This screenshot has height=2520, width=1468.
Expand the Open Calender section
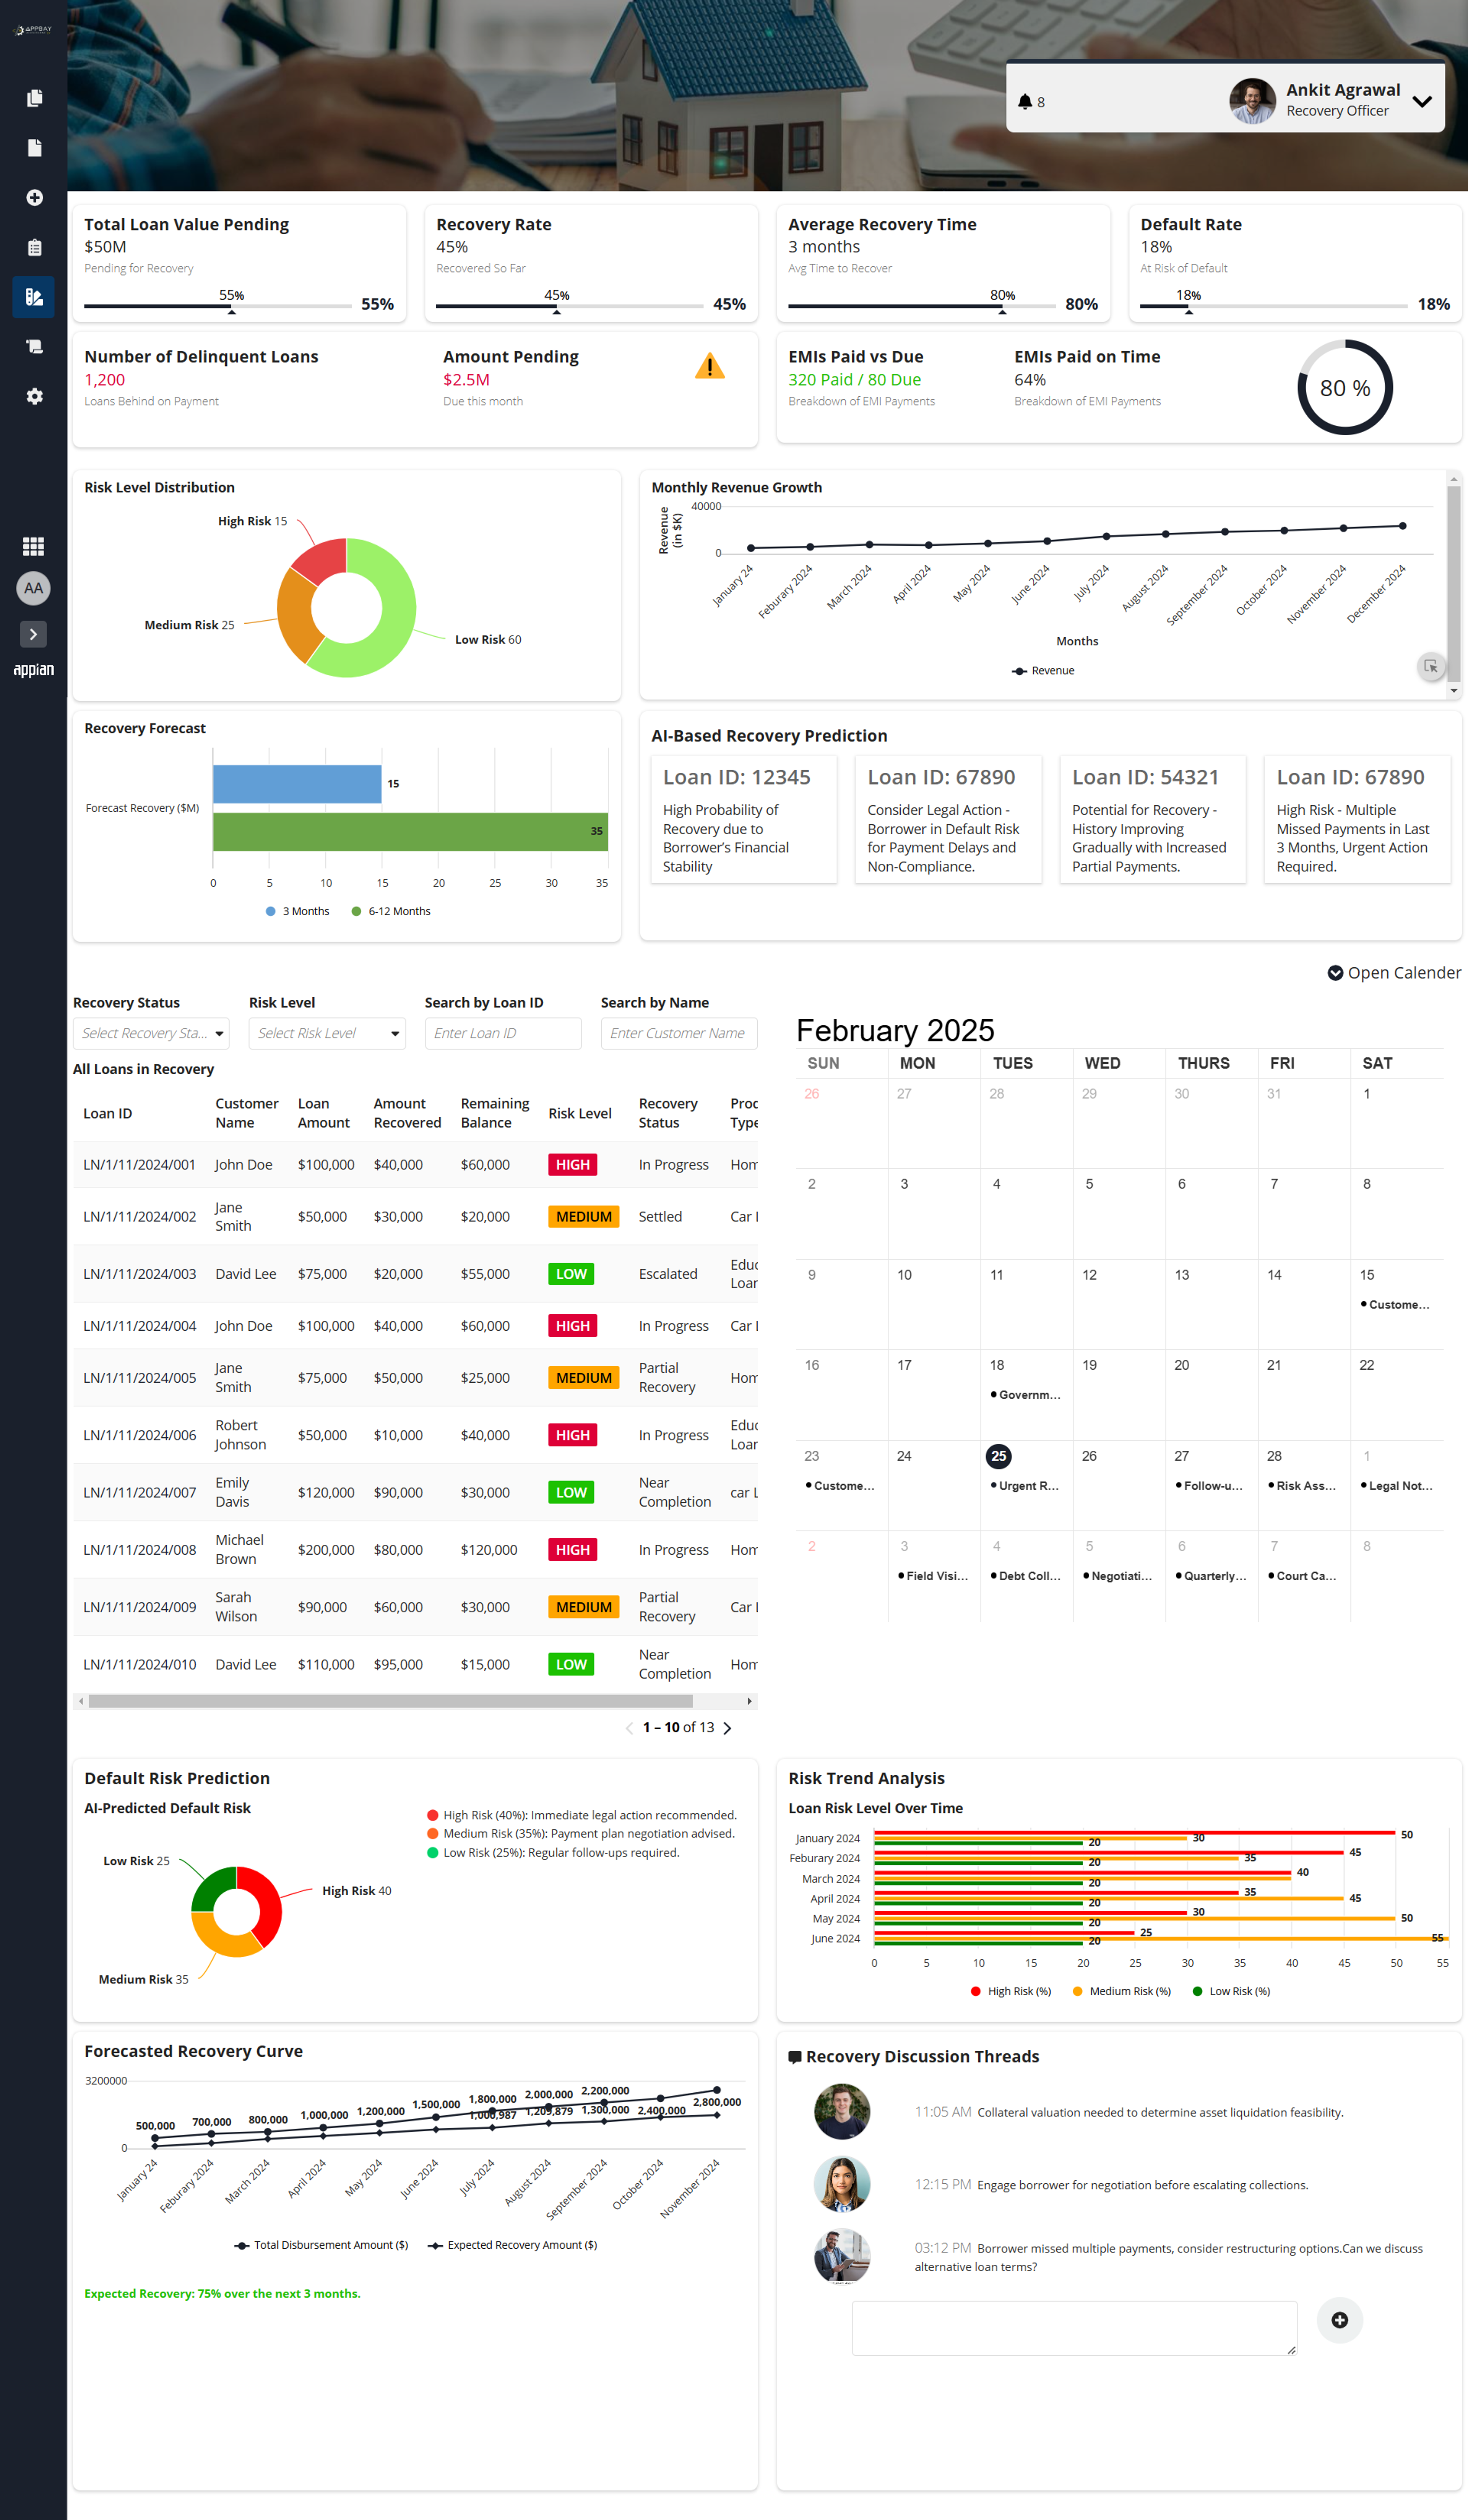point(1394,973)
